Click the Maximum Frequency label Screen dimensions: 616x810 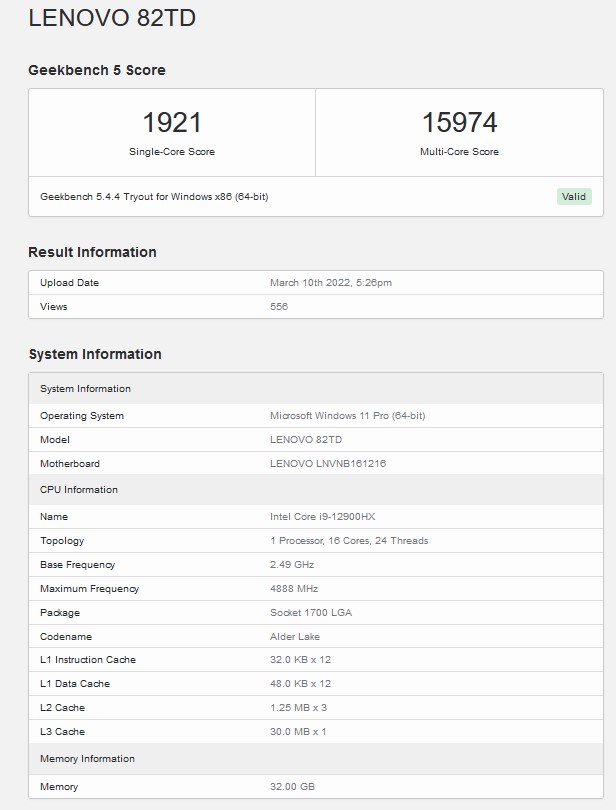[x=89, y=589]
